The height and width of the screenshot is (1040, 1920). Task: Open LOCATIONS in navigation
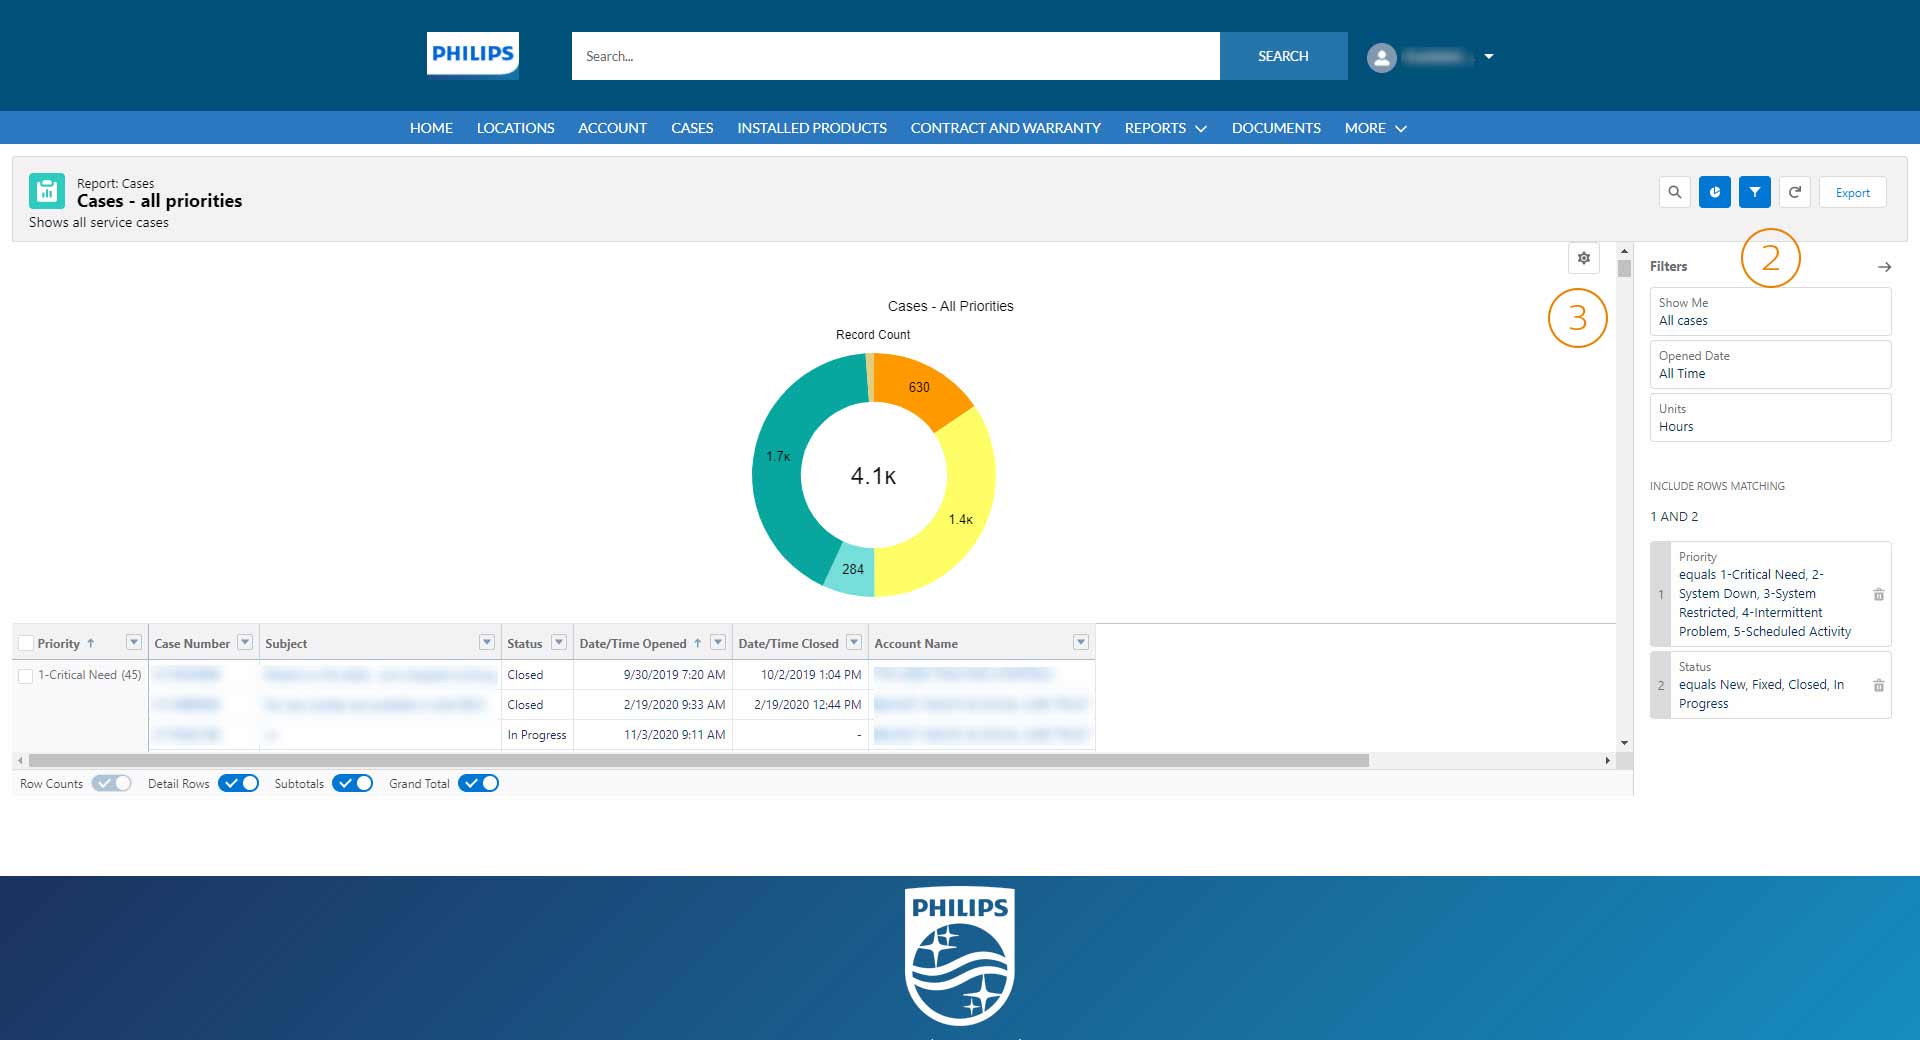click(515, 128)
